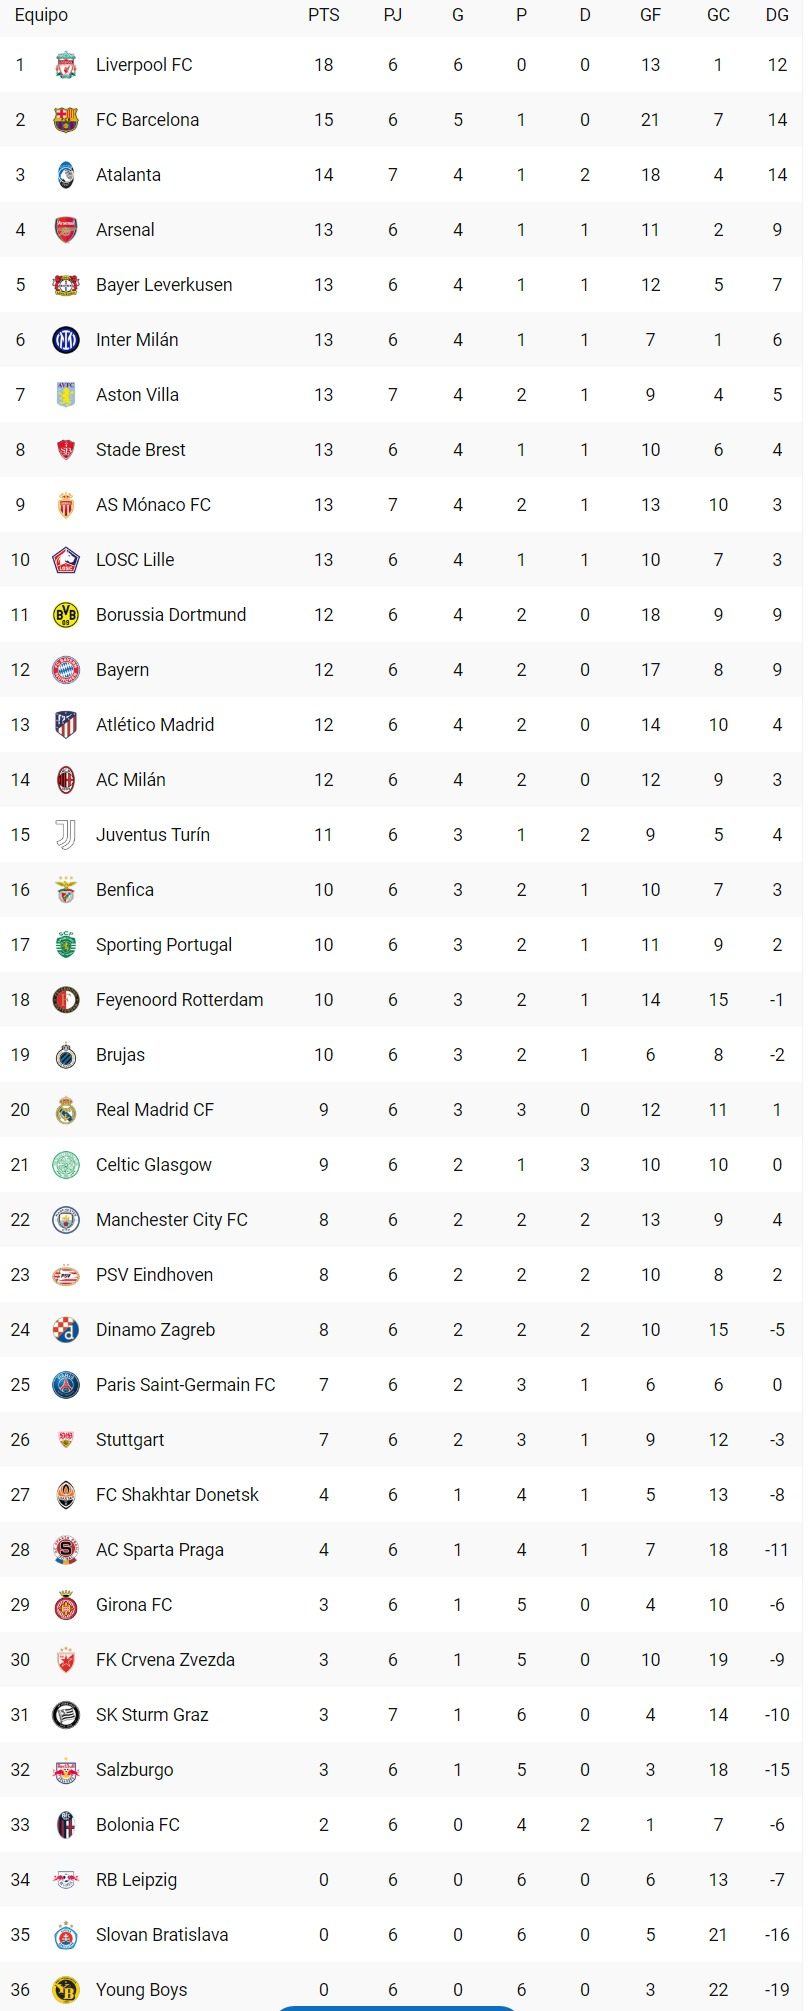Click the DG column header
The width and height of the screenshot is (811, 2011).
[777, 16]
